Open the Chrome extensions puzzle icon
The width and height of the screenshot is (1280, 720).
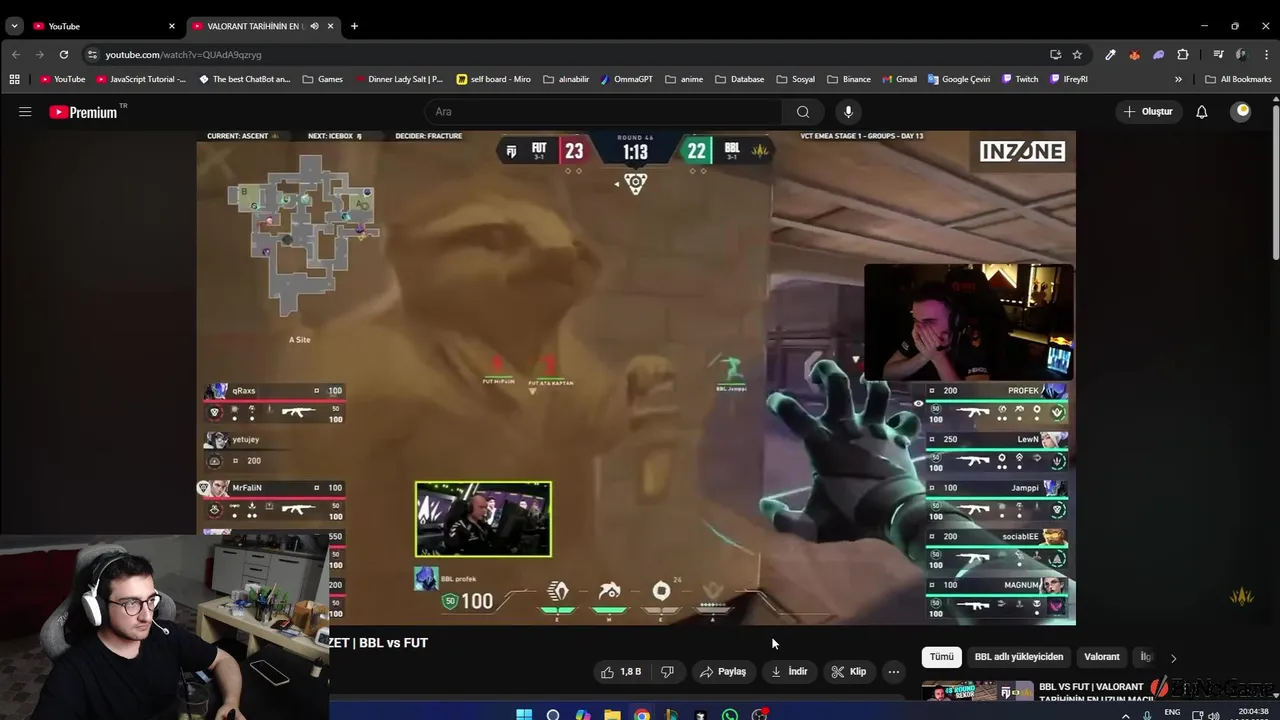click(x=1183, y=54)
